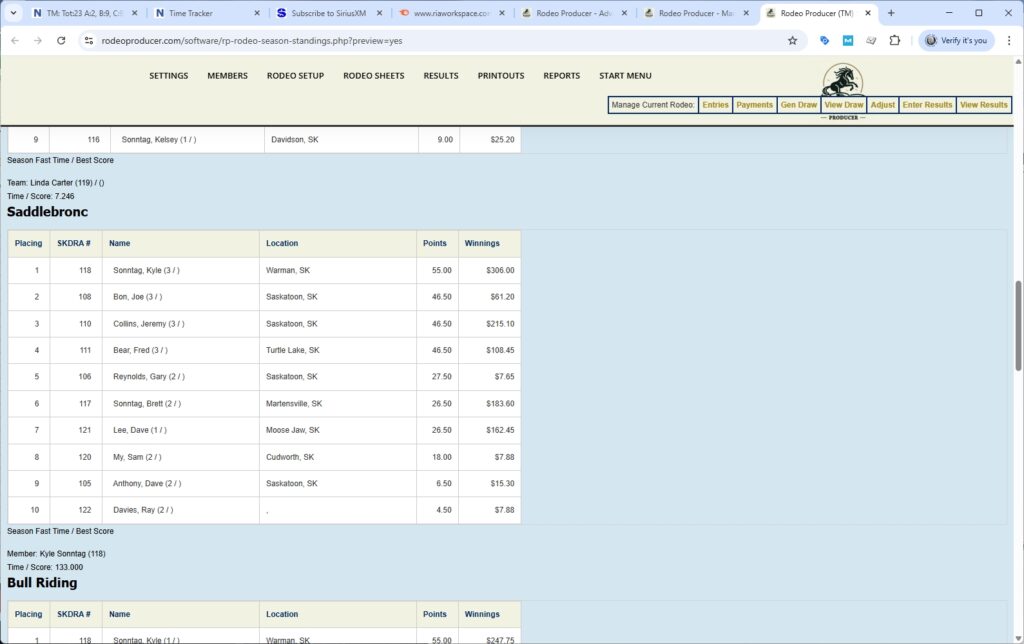
Task: Open the browser Extensions puzzle icon
Action: tap(895, 40)
